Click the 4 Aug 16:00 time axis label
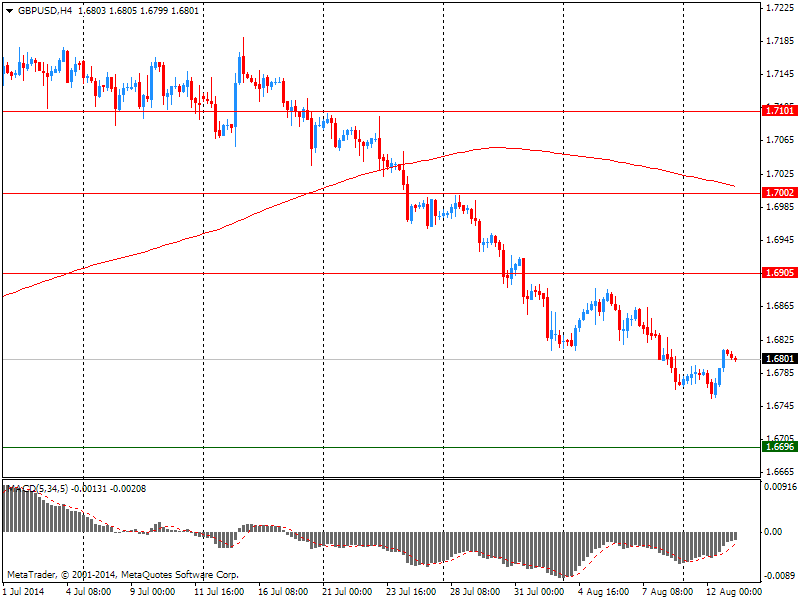The image size is (800, 600). tap(604, 592)
